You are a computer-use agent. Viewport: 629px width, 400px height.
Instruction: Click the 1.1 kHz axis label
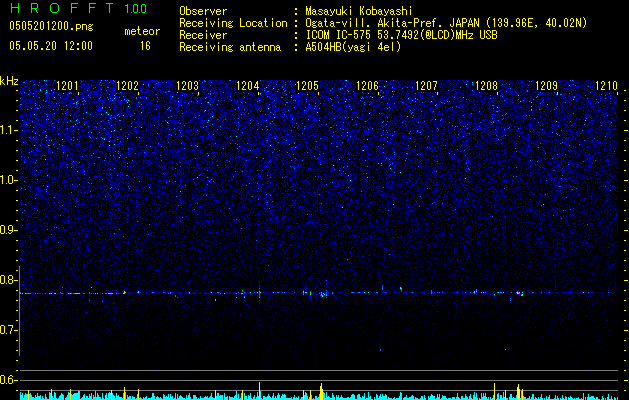click(x=9, y=130)
